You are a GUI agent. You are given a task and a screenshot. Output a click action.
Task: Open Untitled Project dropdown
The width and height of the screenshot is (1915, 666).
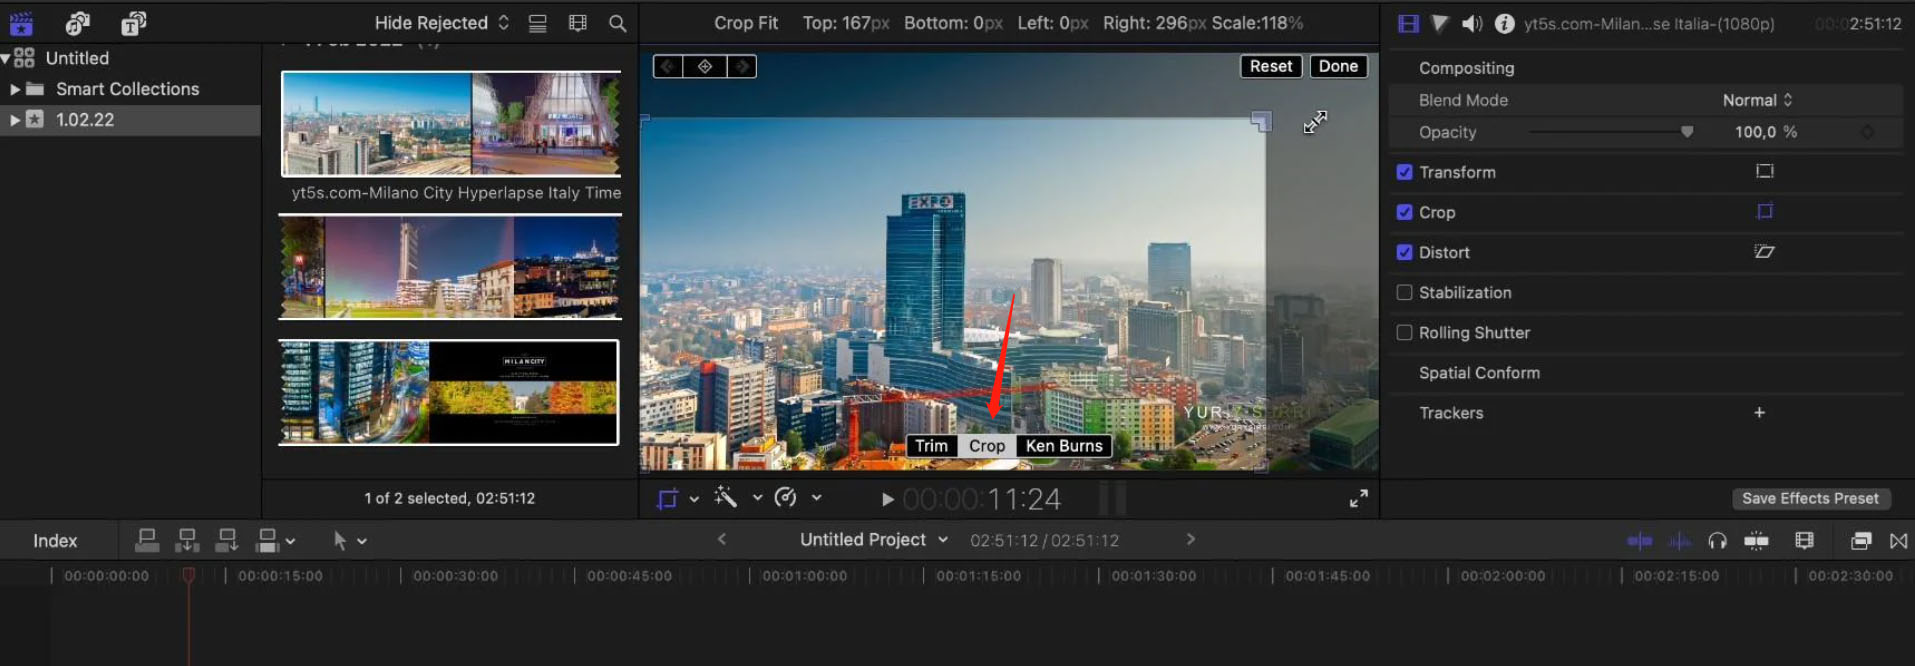point(873,540)
